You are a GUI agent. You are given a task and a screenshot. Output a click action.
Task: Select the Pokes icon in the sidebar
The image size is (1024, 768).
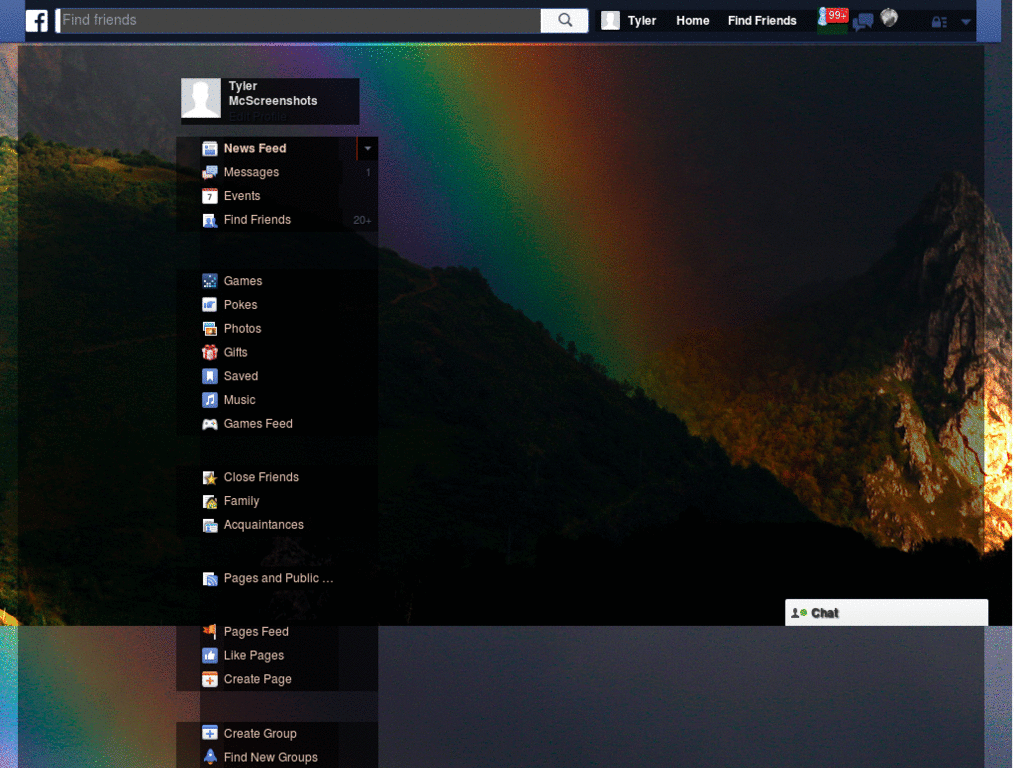click(210, 304)
